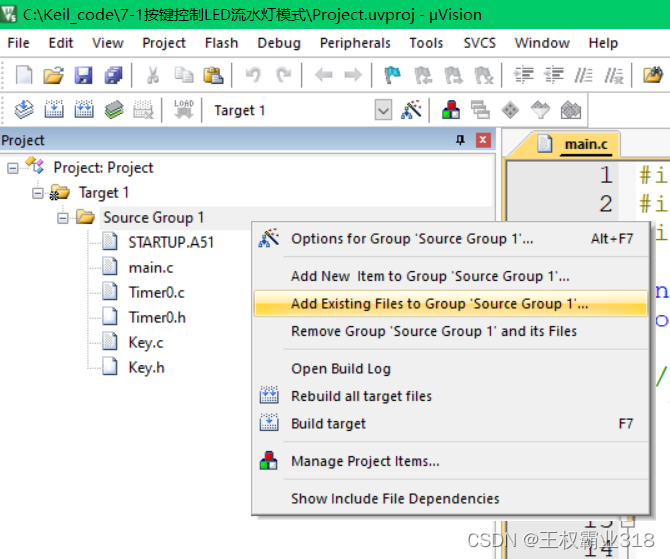Viewport: 670px width, 559px height.
Task: Click the Manage Multi-Project Workspace icon
Action: pos(480,110)
